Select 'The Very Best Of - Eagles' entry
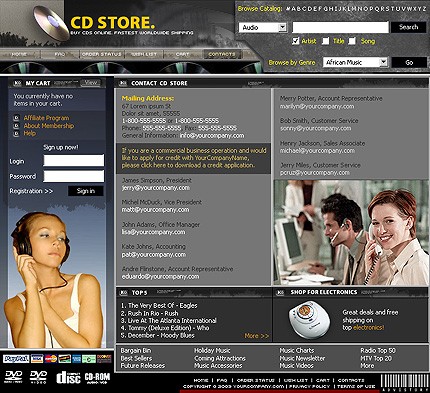Image resolution: width=430 pixels, height=393 pixels. click(159, 305)
